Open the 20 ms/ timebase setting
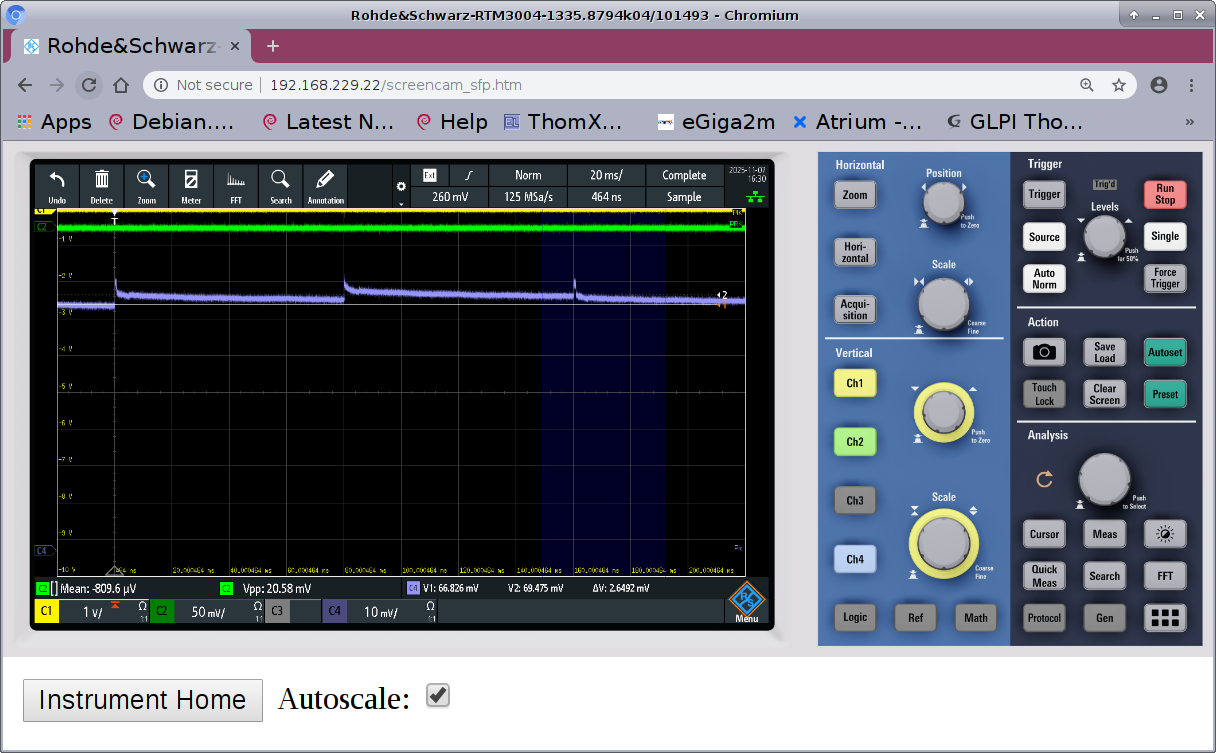The width and height of the screenshot is (1216, 753). (x=606, y=175)
